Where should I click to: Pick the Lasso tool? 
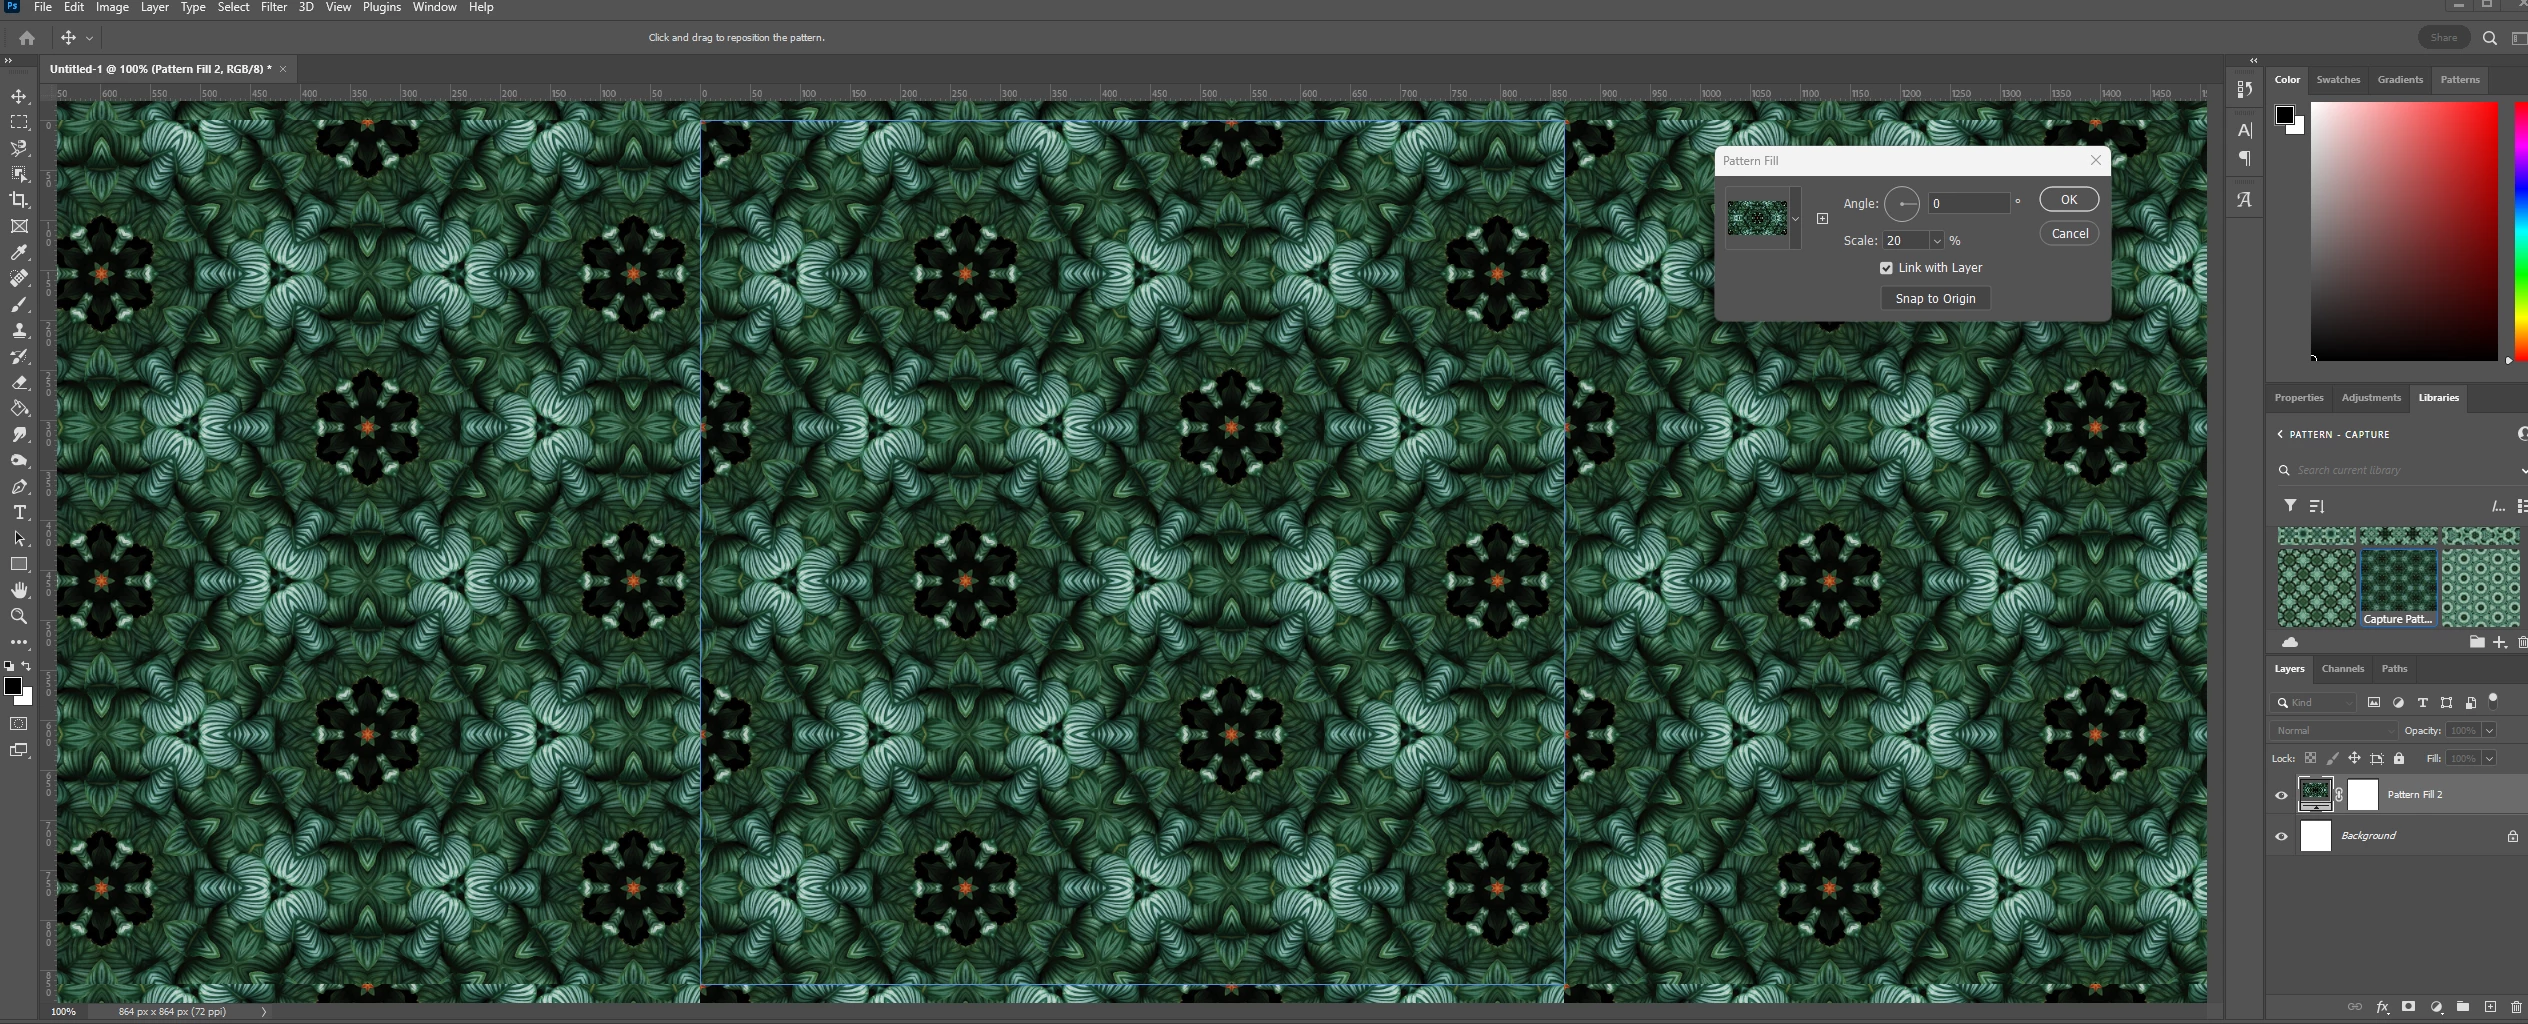click(x=19, y=148)
